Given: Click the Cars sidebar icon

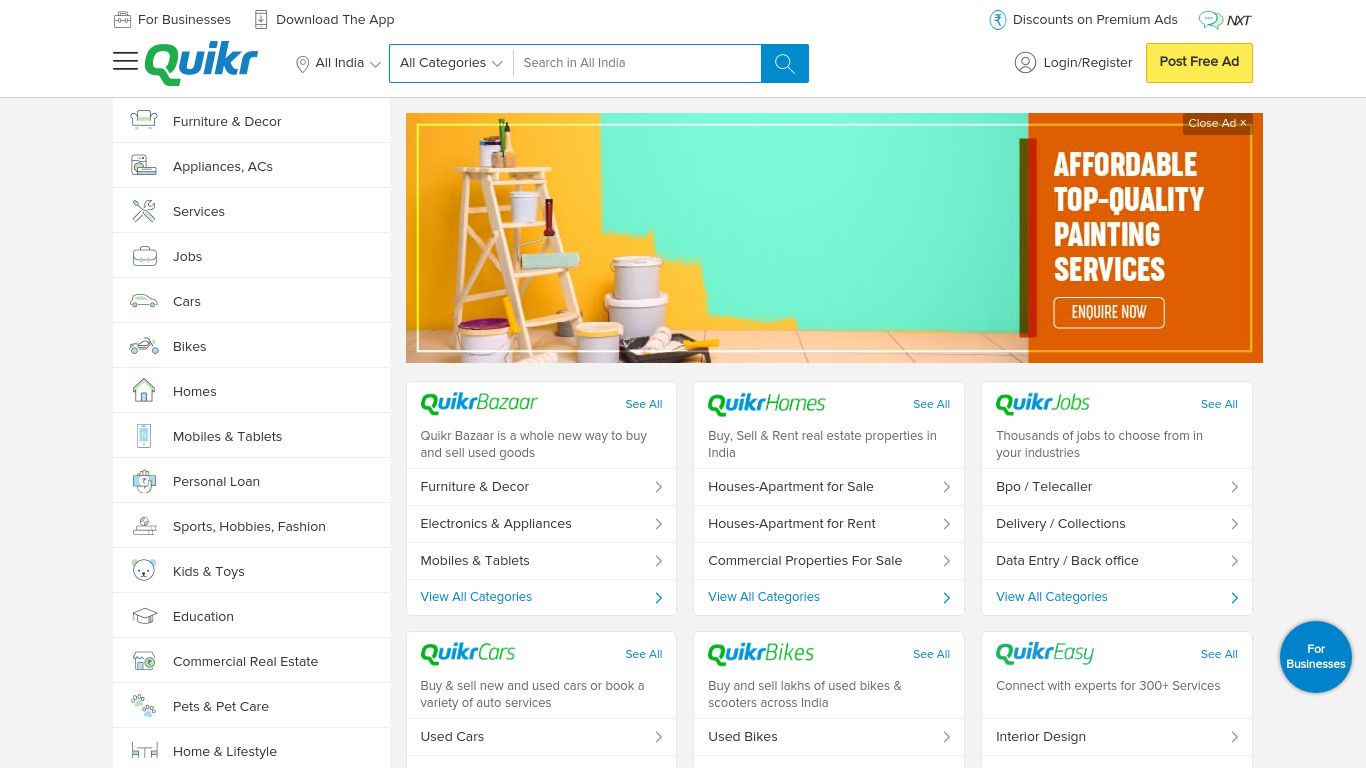Looking at the screenshot, I should 144,301.
